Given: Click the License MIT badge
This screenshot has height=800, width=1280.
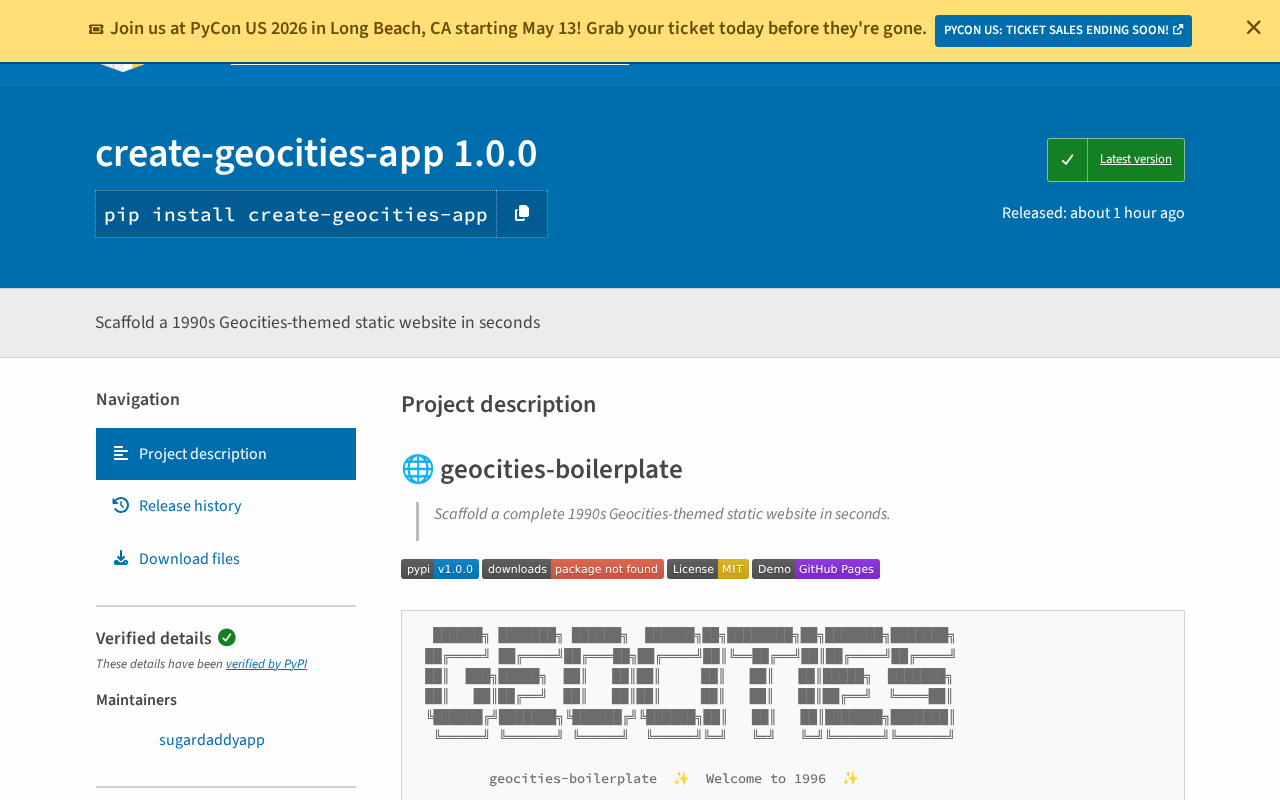Looking at the screenshot, I should [708, 569].
